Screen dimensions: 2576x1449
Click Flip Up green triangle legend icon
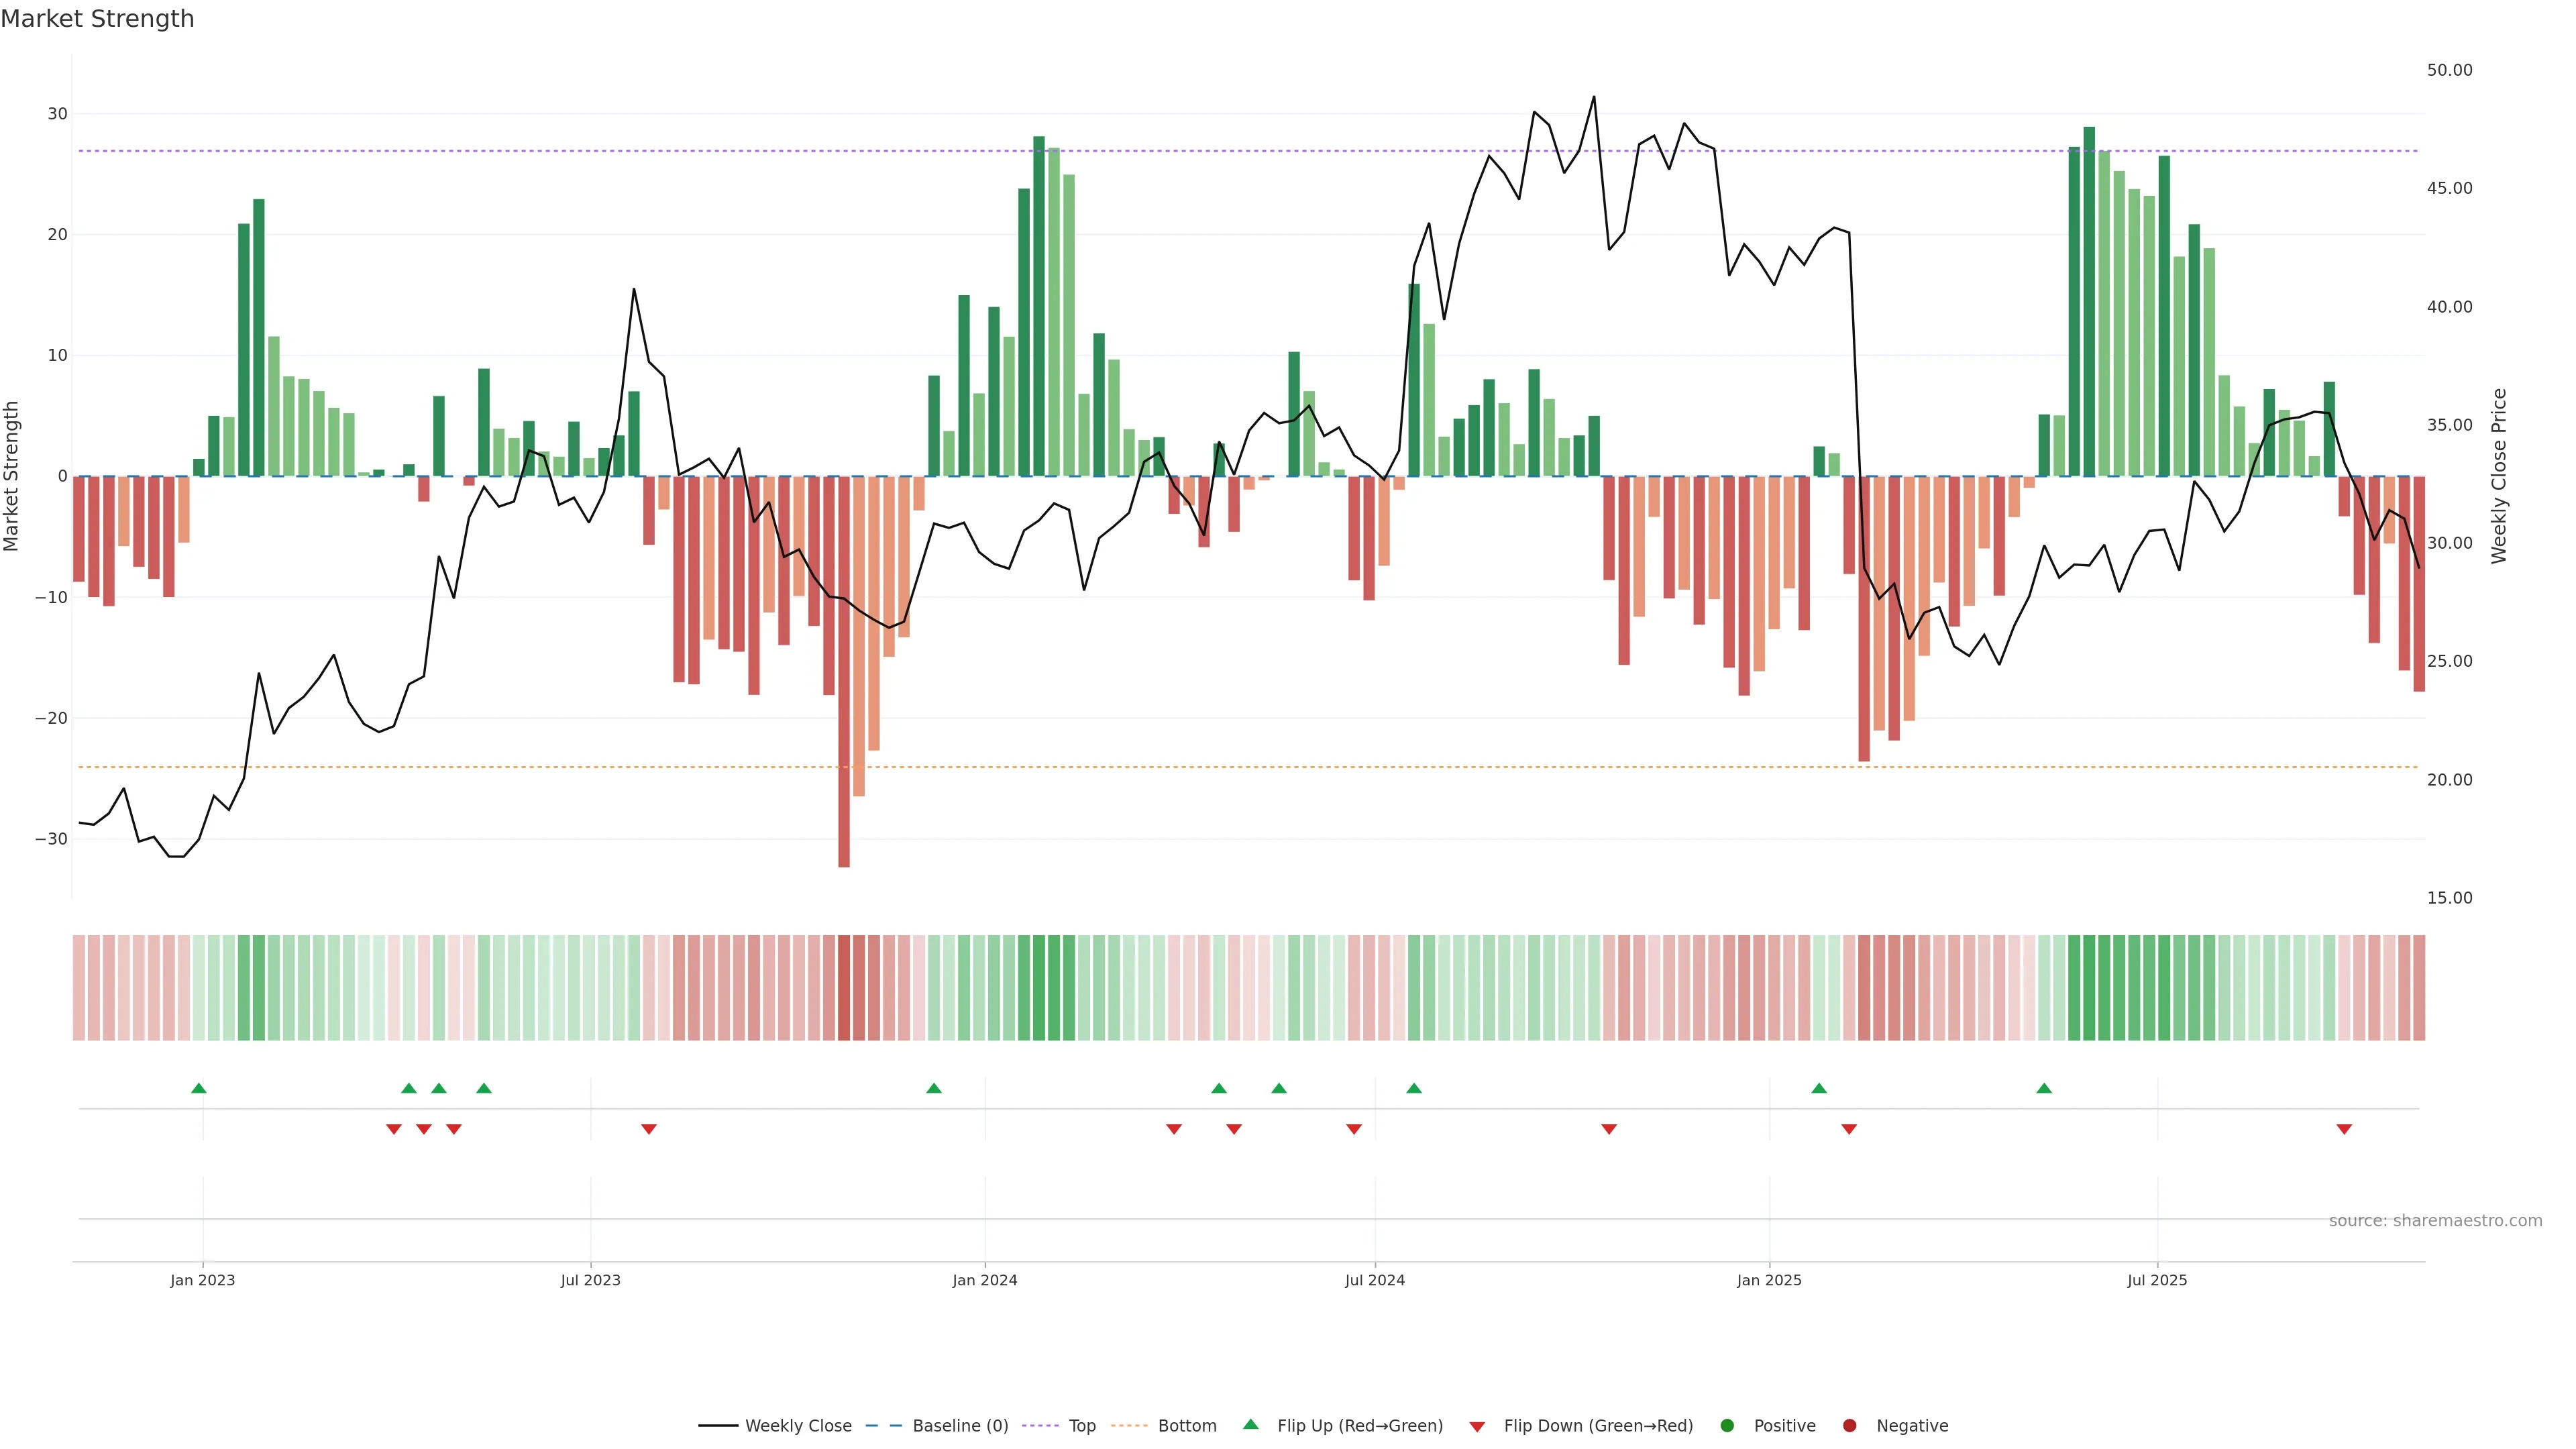(x=1250, y=1424)
